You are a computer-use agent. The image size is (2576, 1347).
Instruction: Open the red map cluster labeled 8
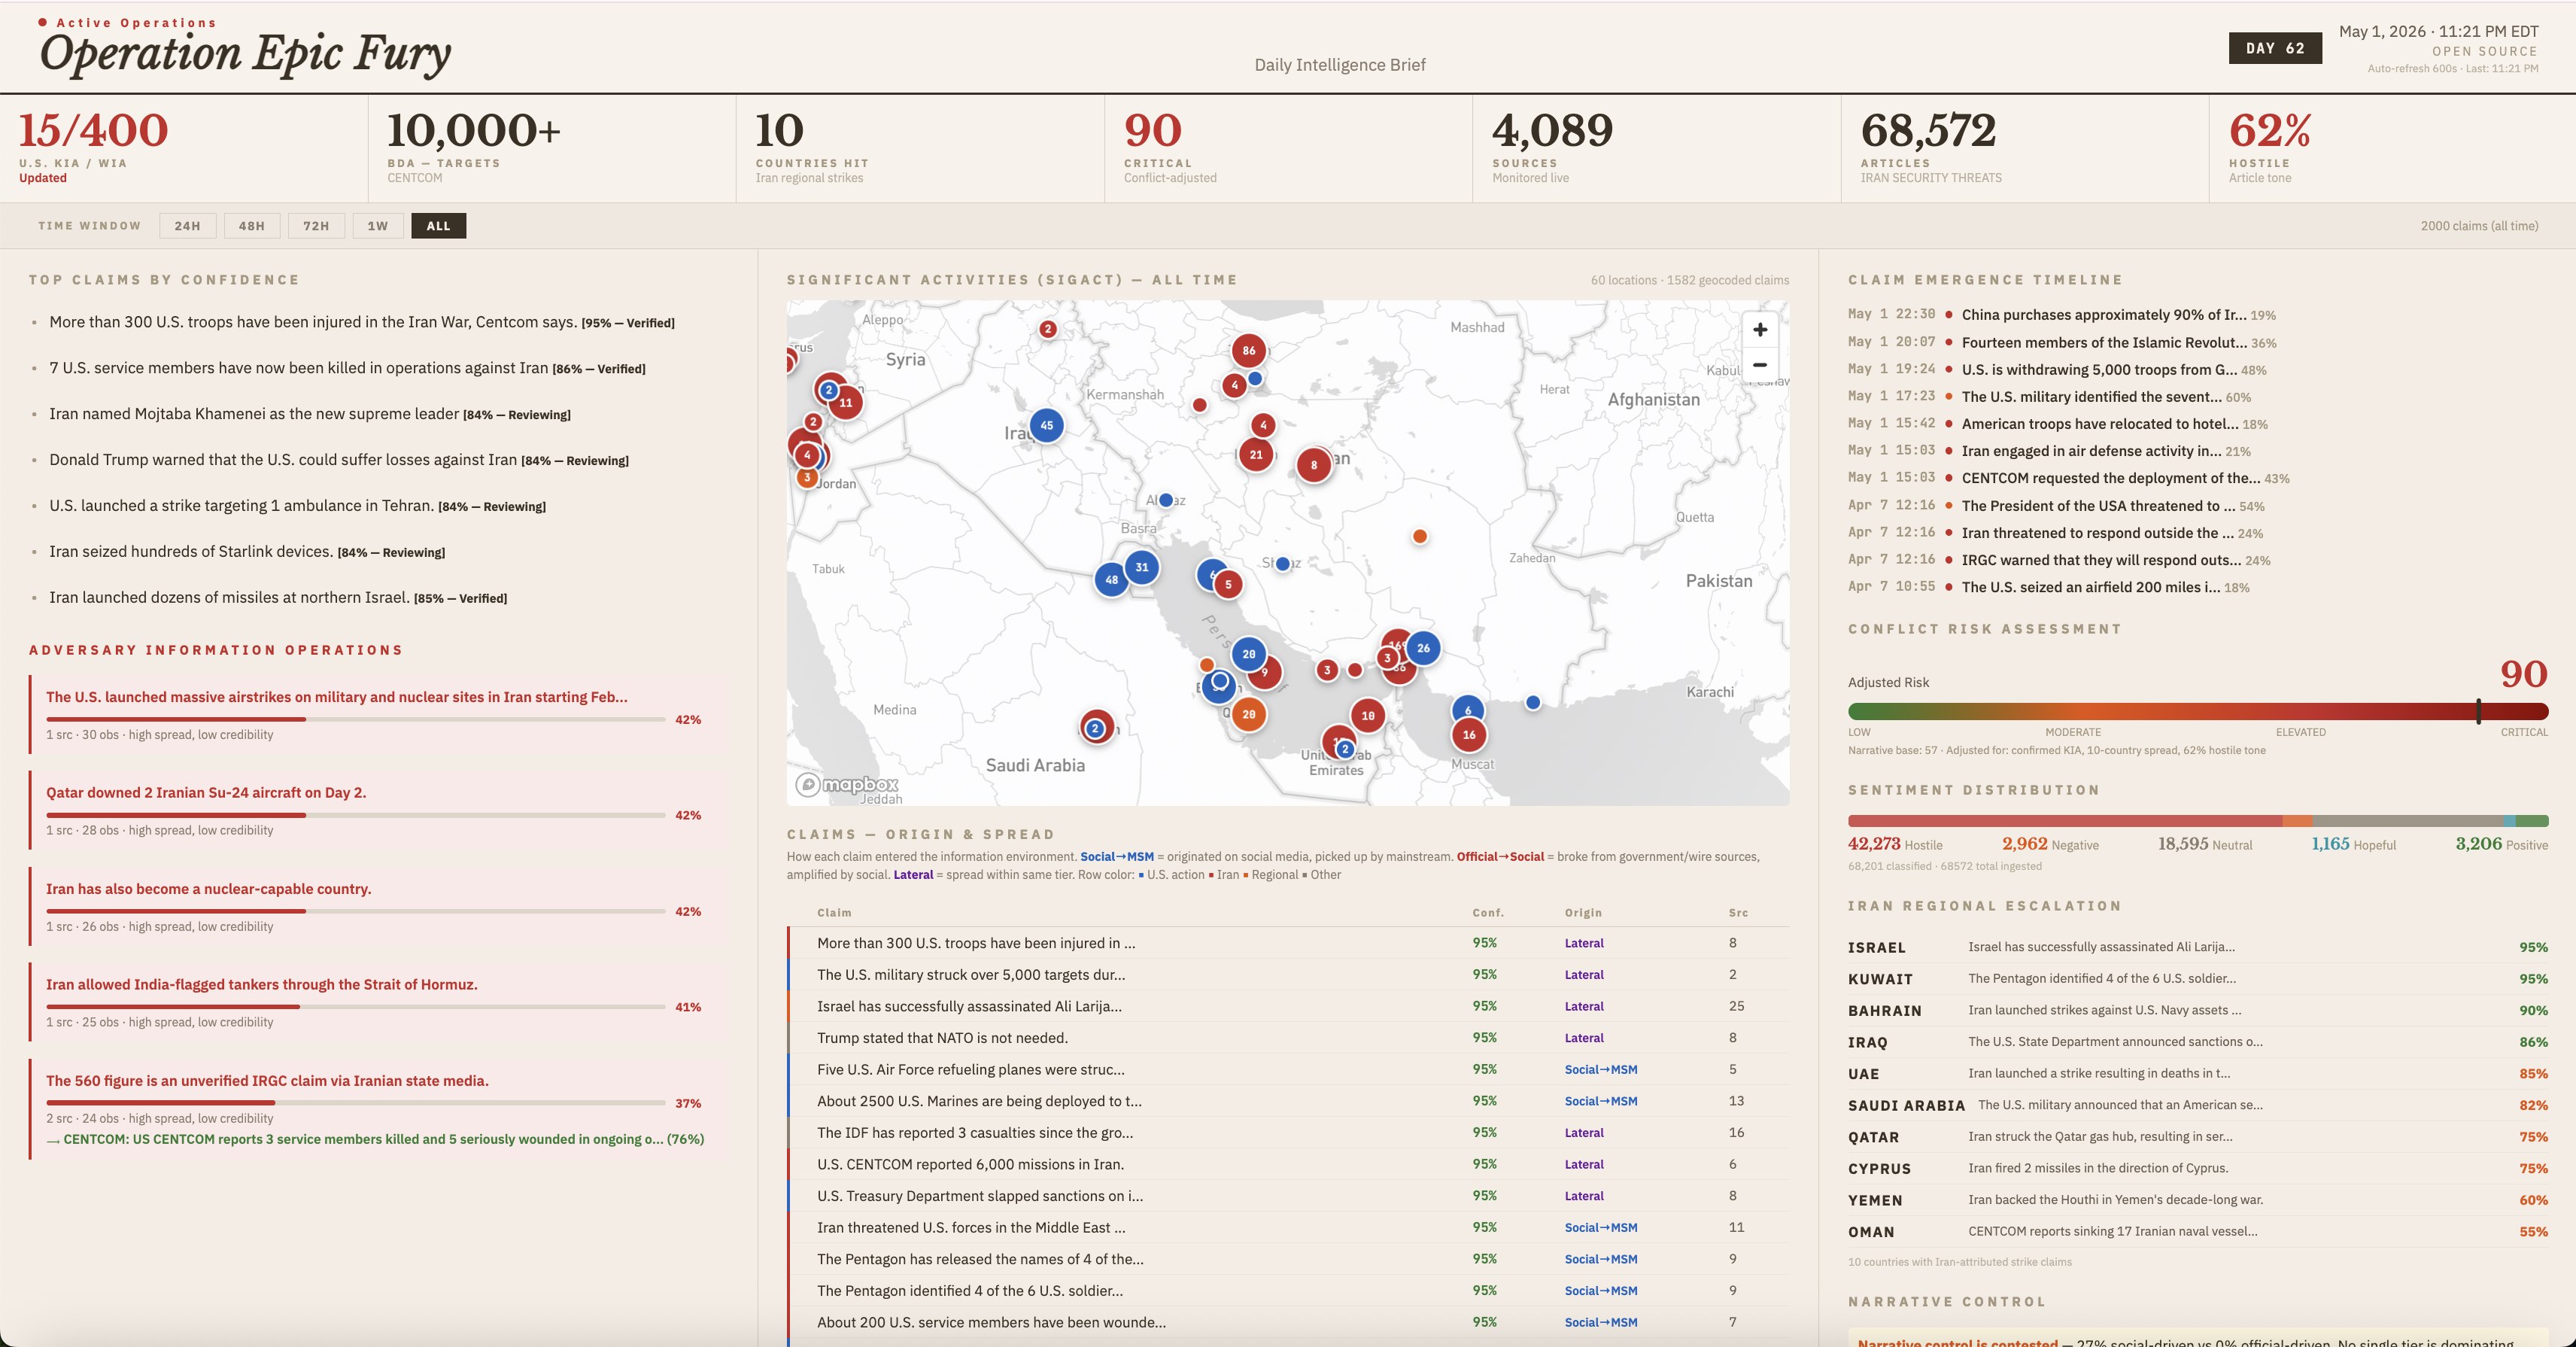1314,464
